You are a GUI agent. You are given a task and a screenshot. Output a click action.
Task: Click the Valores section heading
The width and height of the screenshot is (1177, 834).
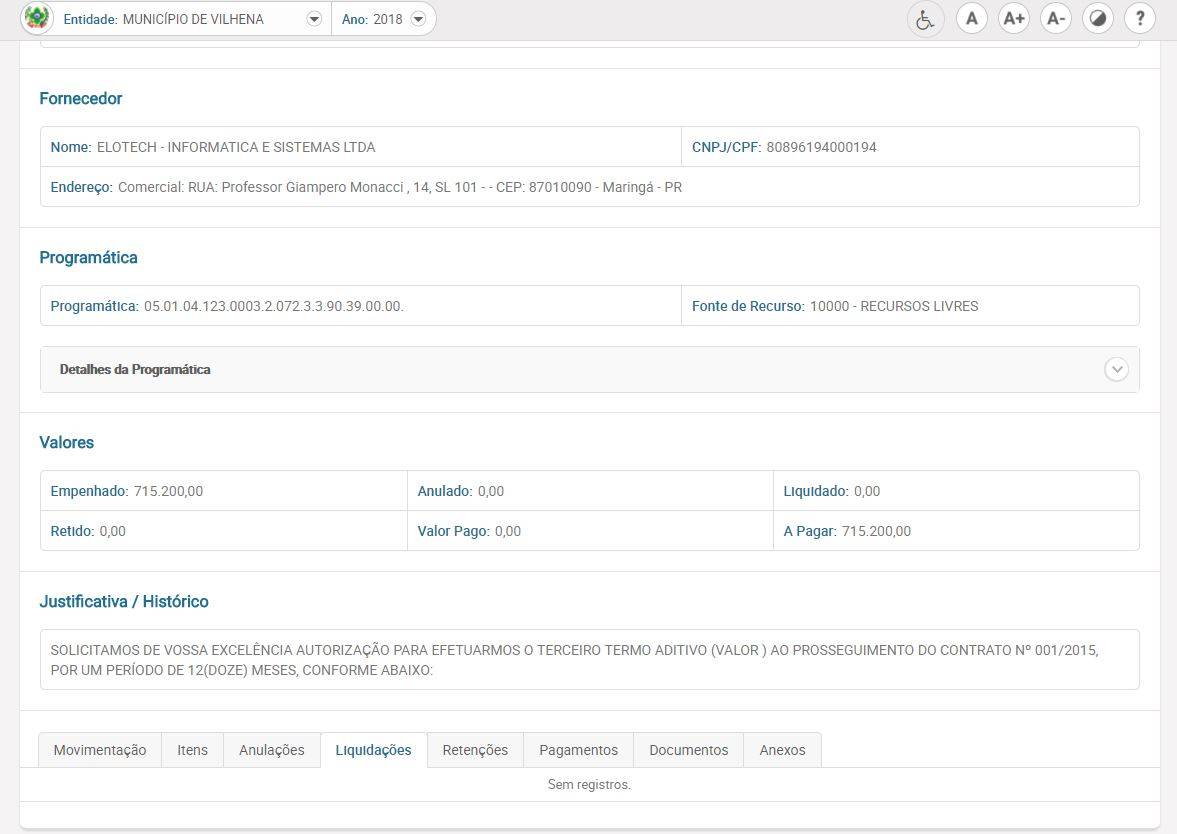(67, 442)
